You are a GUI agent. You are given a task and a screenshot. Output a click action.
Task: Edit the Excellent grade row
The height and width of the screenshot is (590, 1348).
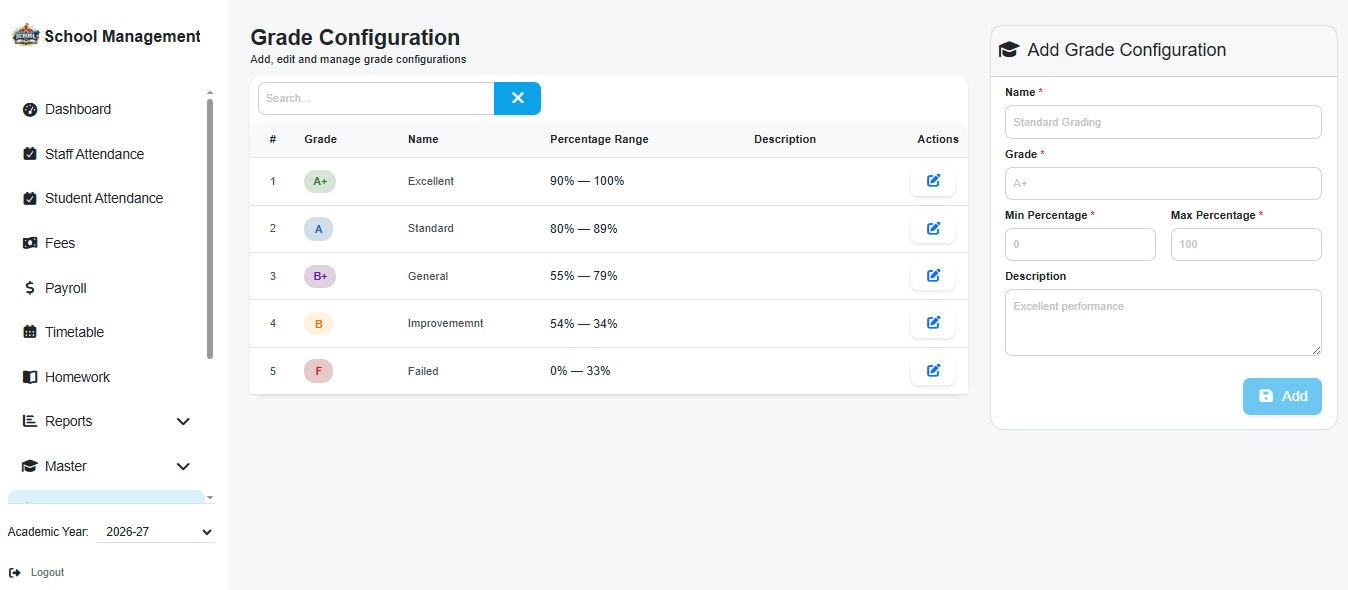click(x=933, y=181)
